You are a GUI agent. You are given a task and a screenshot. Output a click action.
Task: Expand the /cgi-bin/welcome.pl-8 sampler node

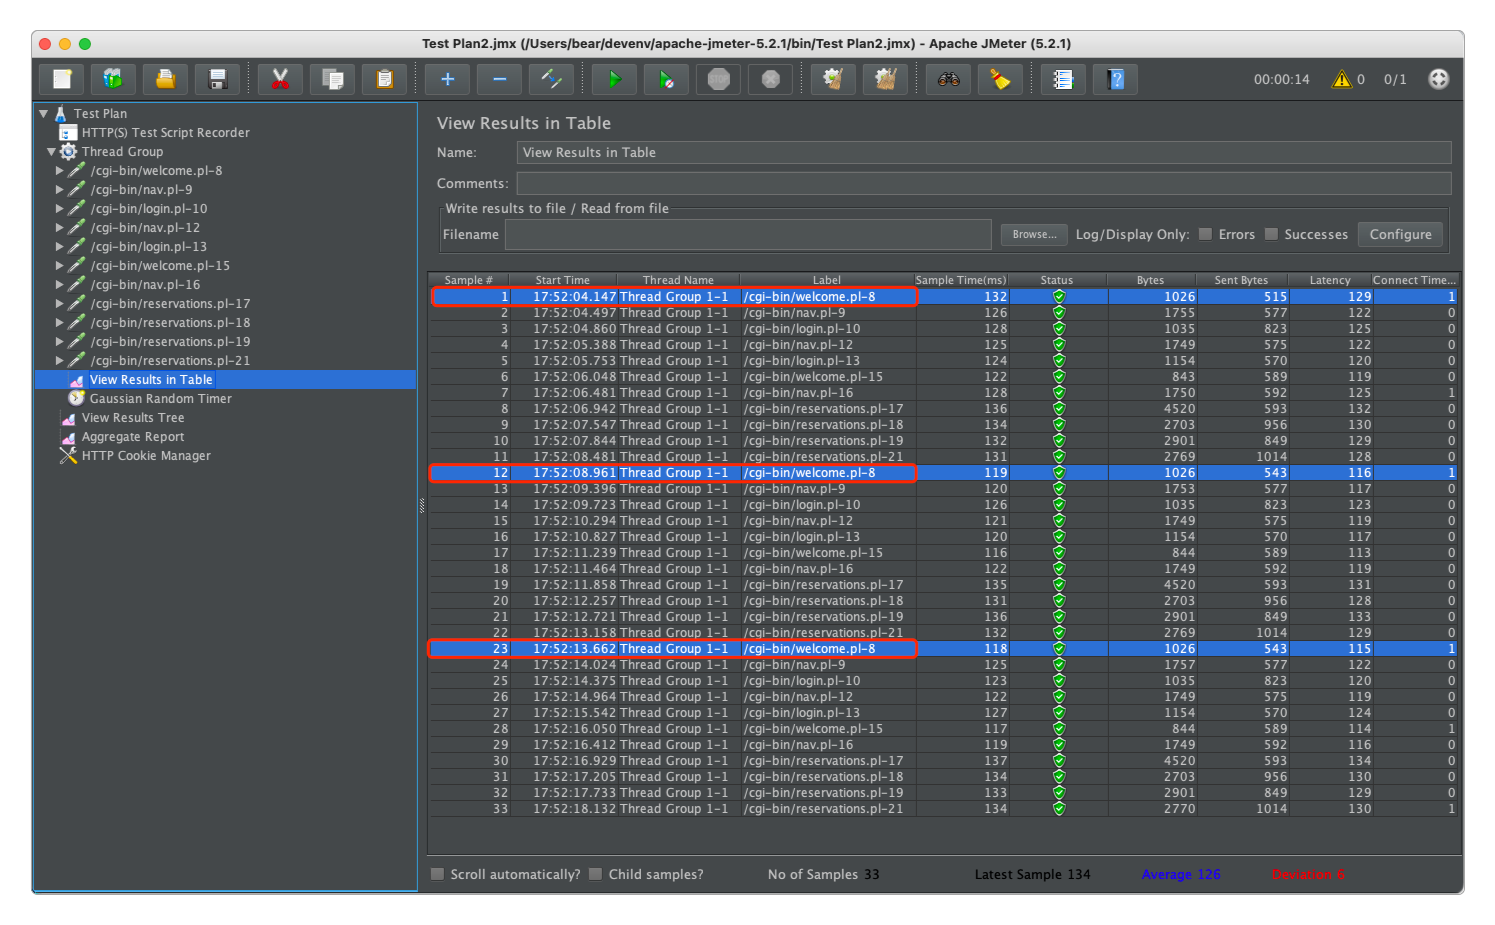(x=60, y=171)
